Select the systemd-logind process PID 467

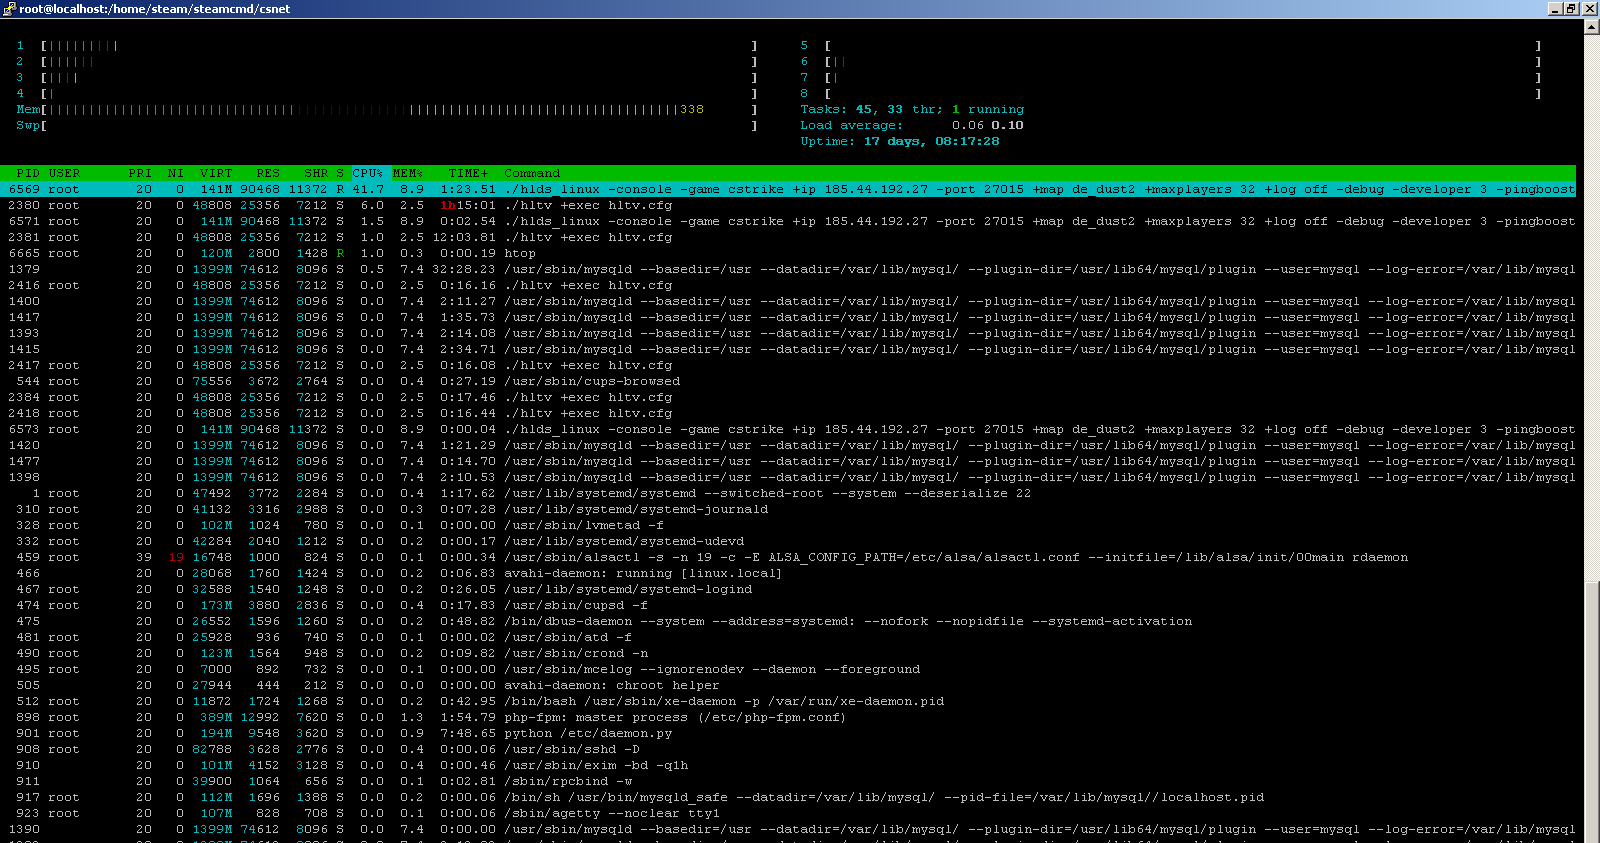tap(788, 589)
